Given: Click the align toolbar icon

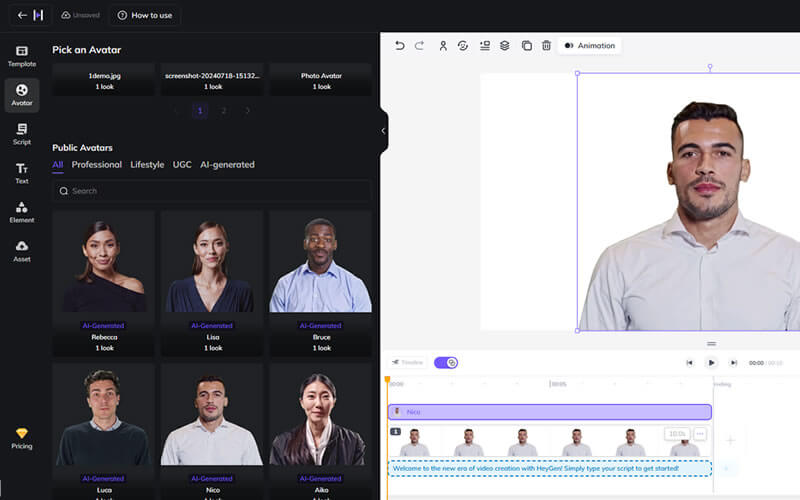Looking at the screenshot, I should 485,45.
